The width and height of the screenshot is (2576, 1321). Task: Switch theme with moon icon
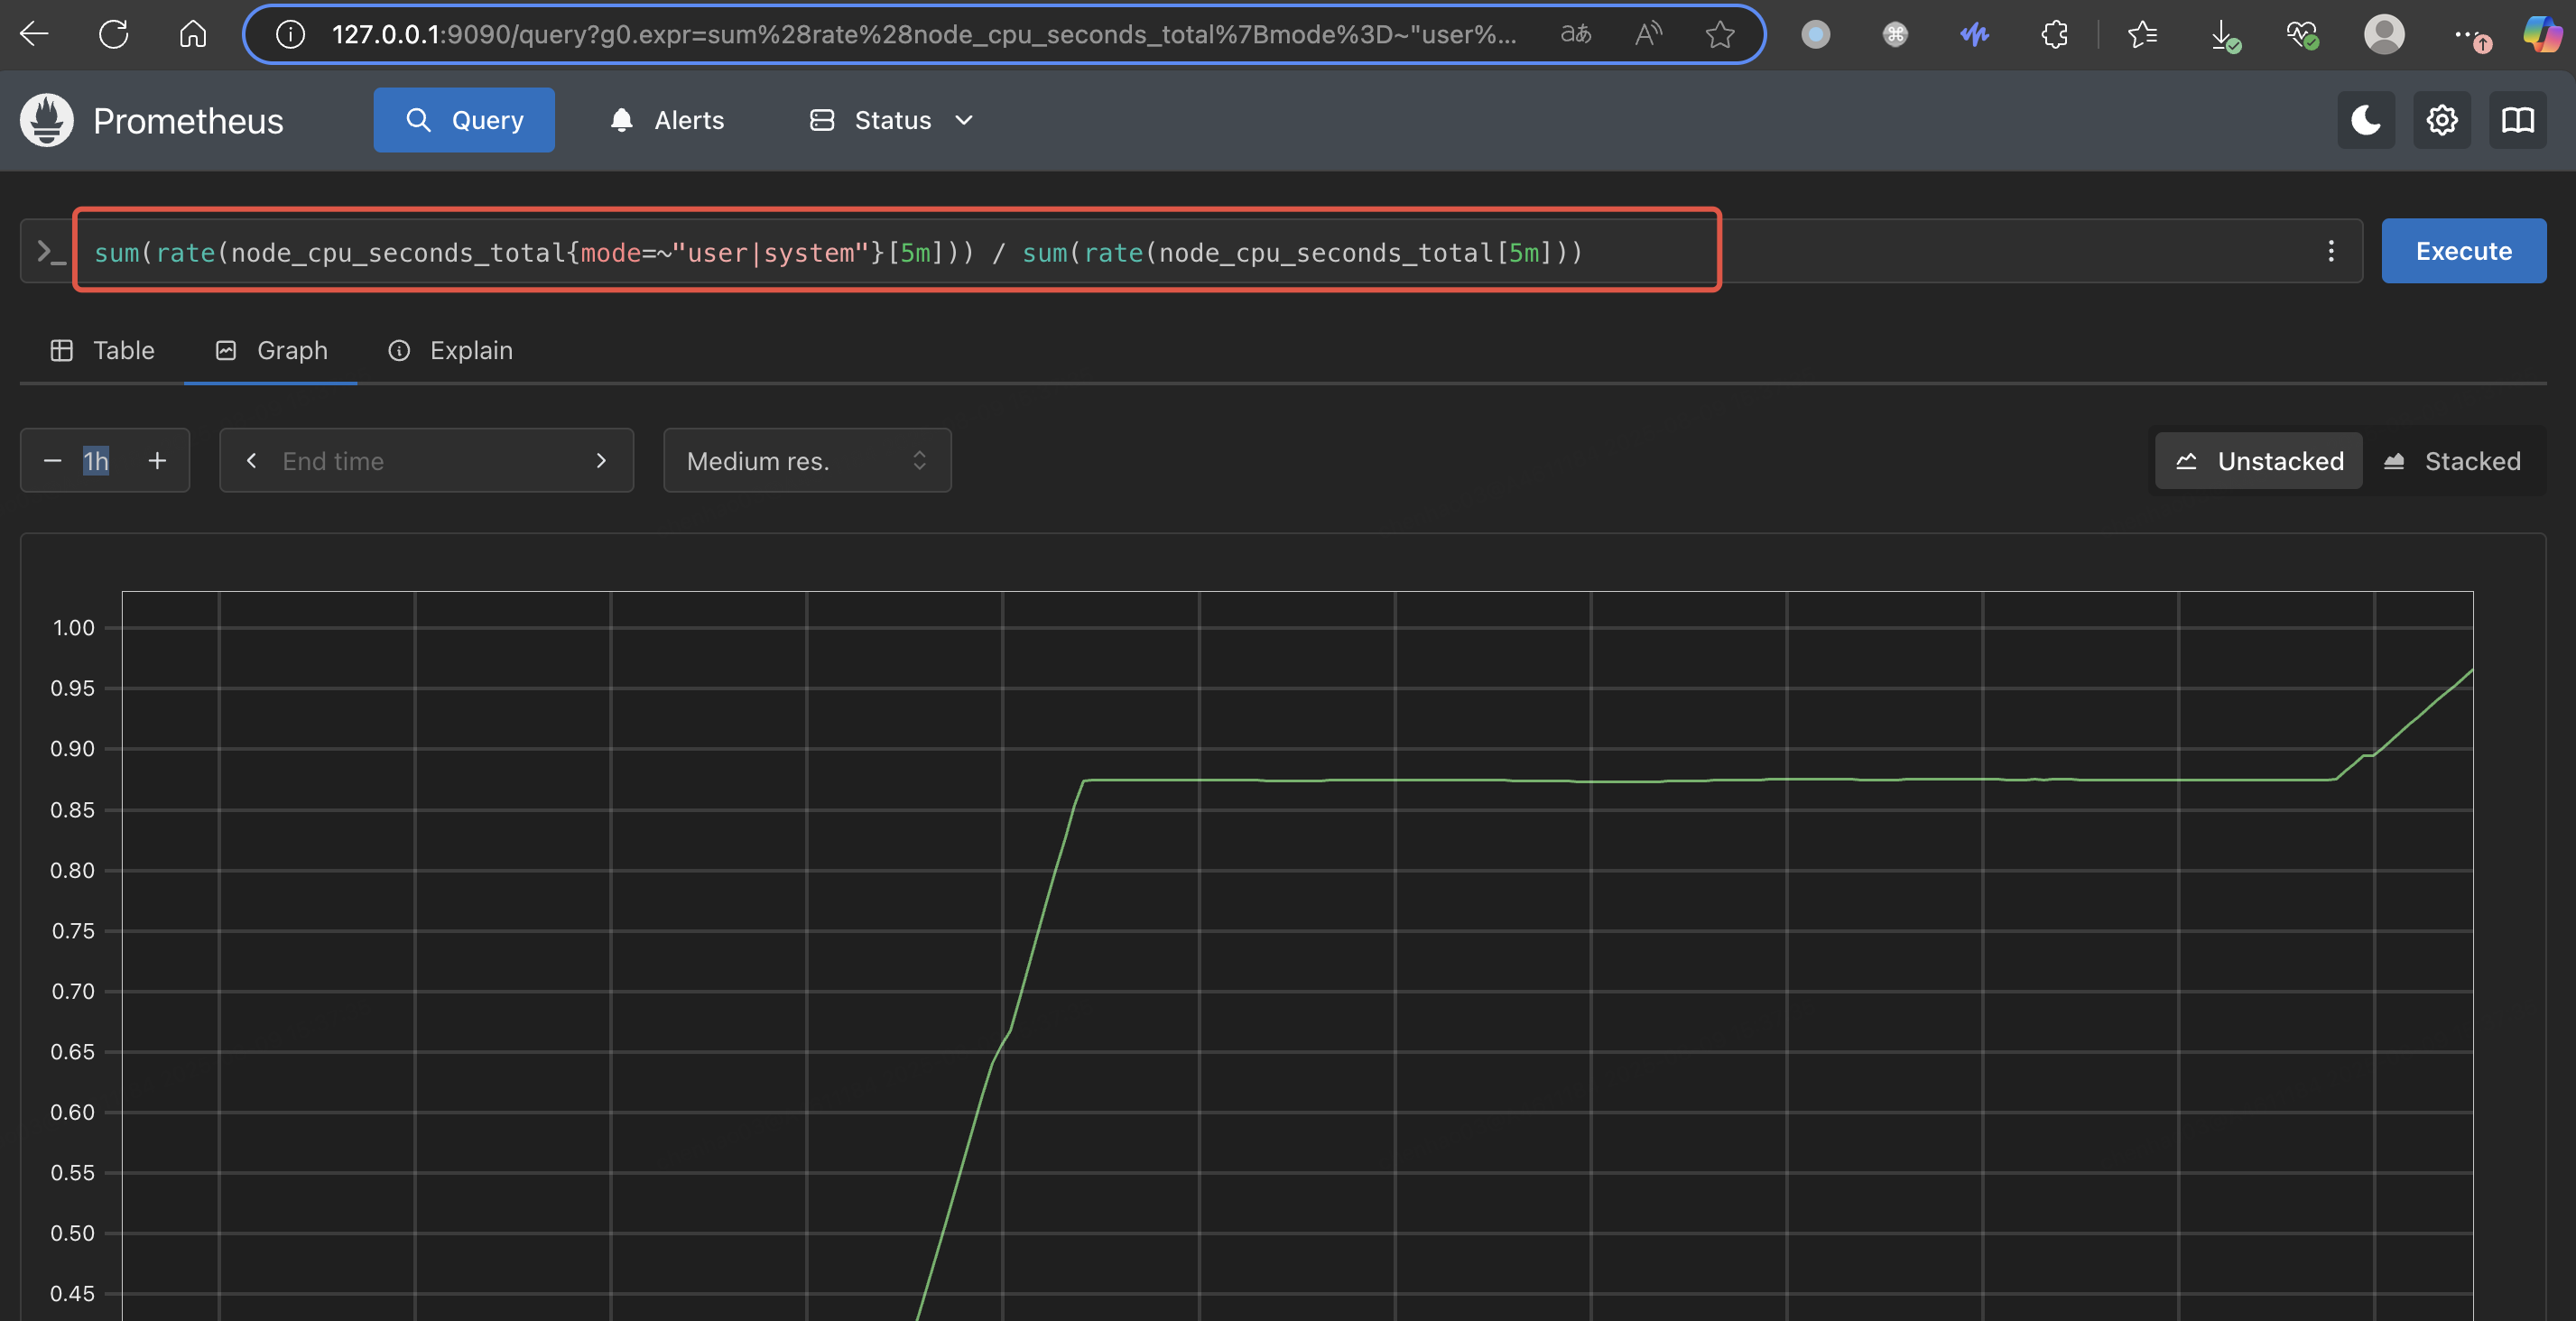pyautogui.click(x=2366, y=120)
